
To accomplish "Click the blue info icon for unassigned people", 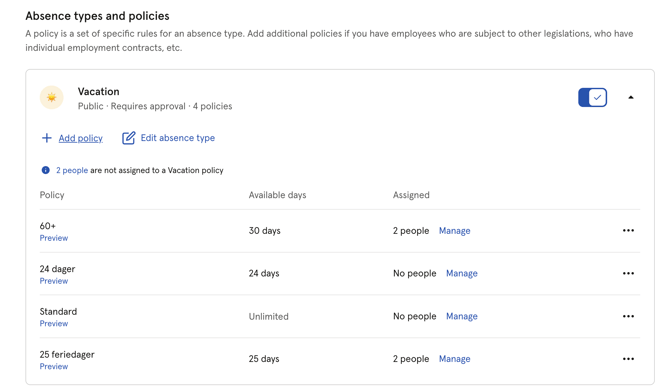I will tap(46, 170).
